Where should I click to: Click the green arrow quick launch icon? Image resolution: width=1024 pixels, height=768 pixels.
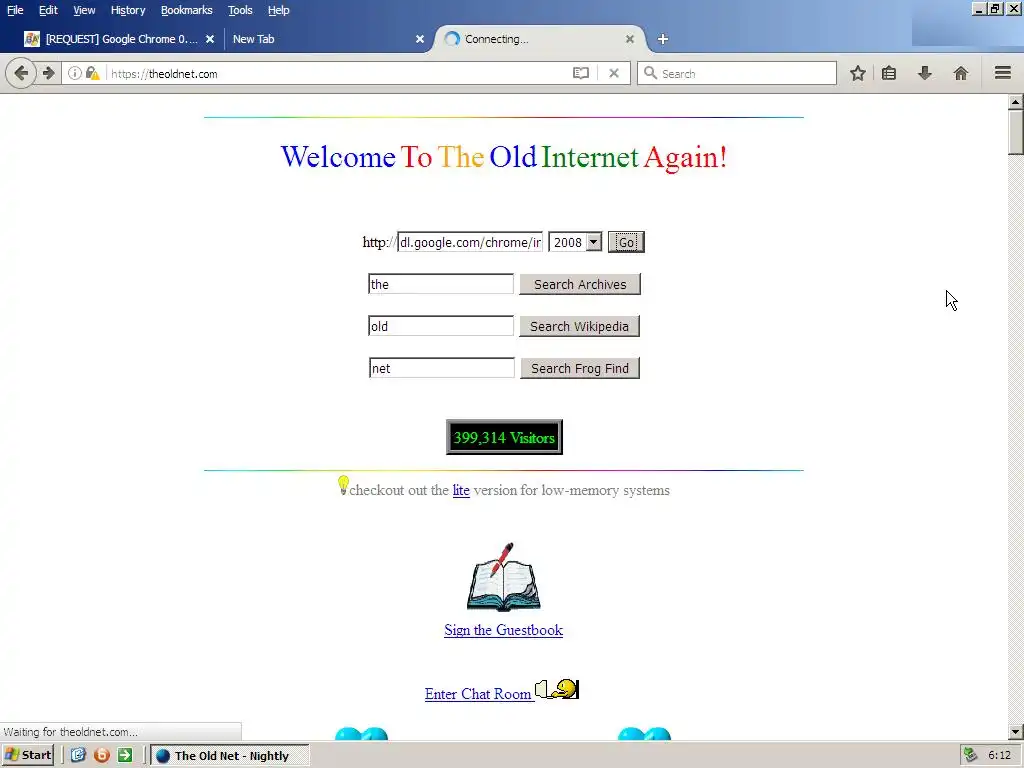coord(125,756)
